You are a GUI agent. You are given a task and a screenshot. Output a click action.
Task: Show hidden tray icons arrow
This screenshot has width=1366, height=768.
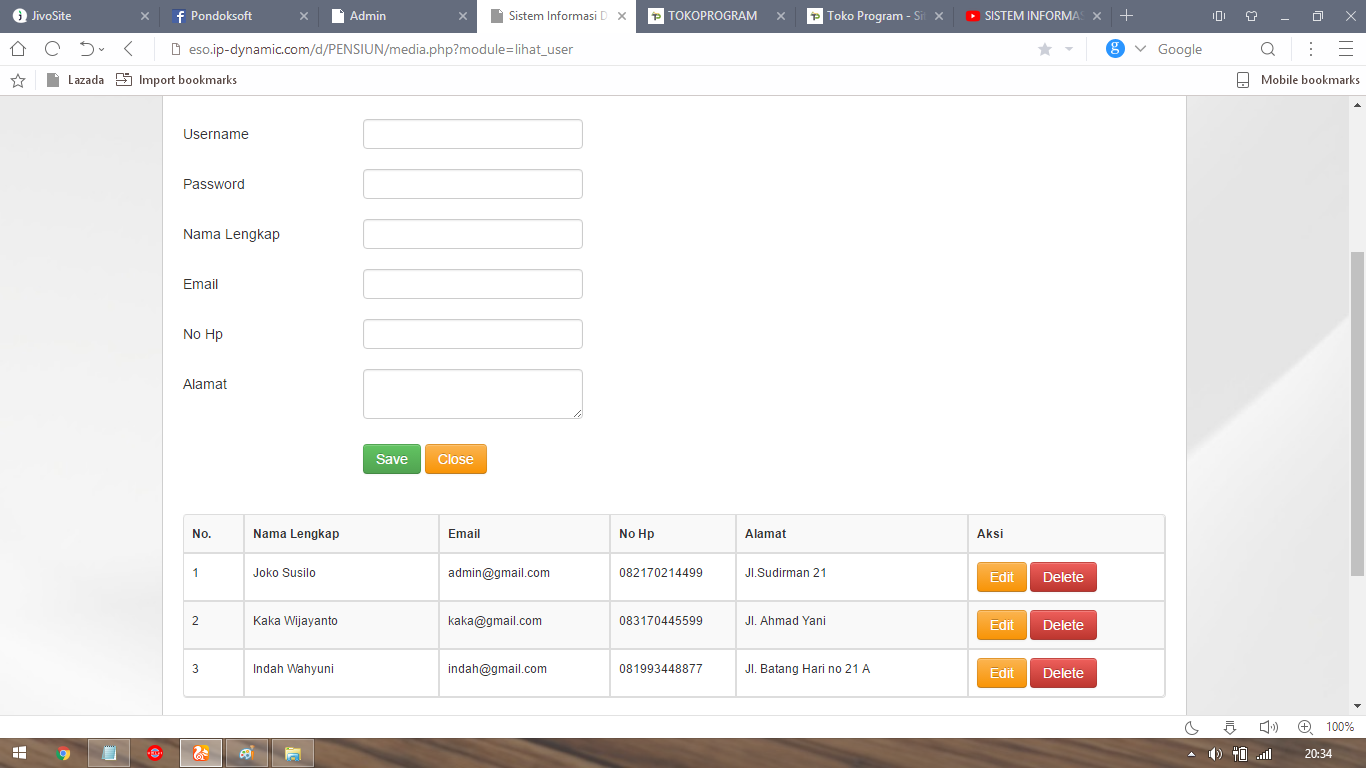(x=1191, y=754)
